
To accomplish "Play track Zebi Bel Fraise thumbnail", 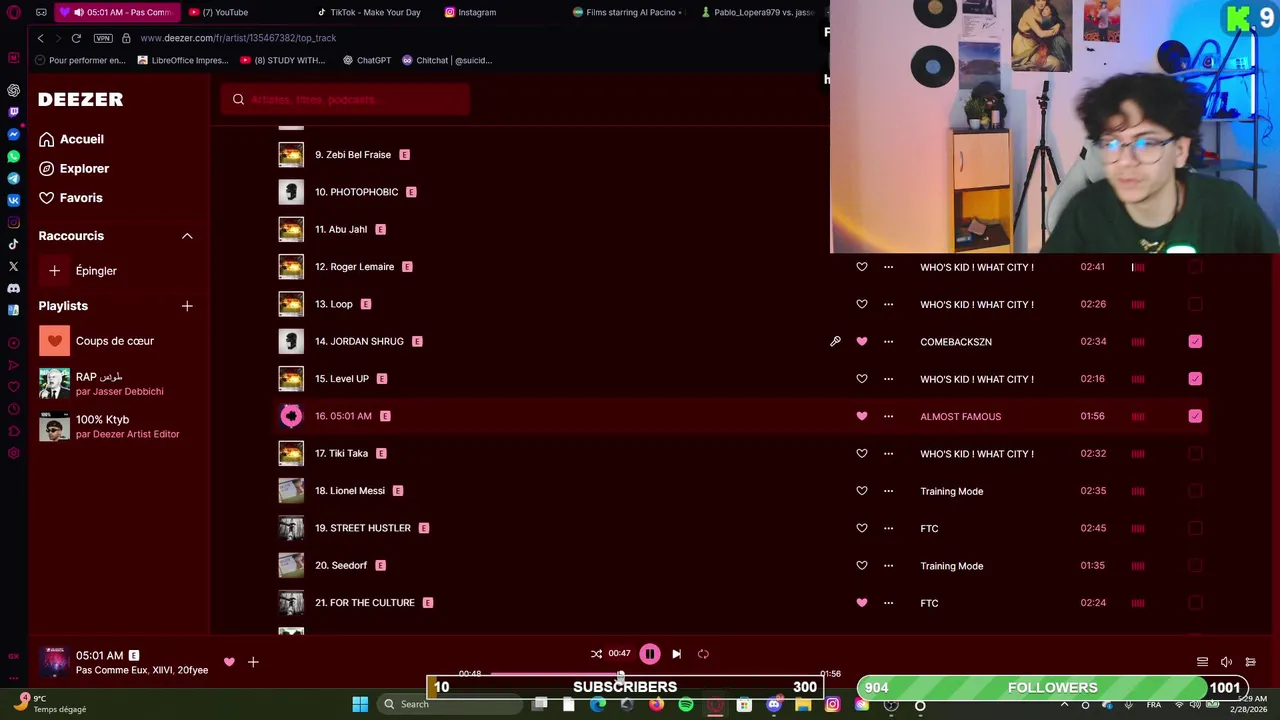I will click(x=291, y=155).
